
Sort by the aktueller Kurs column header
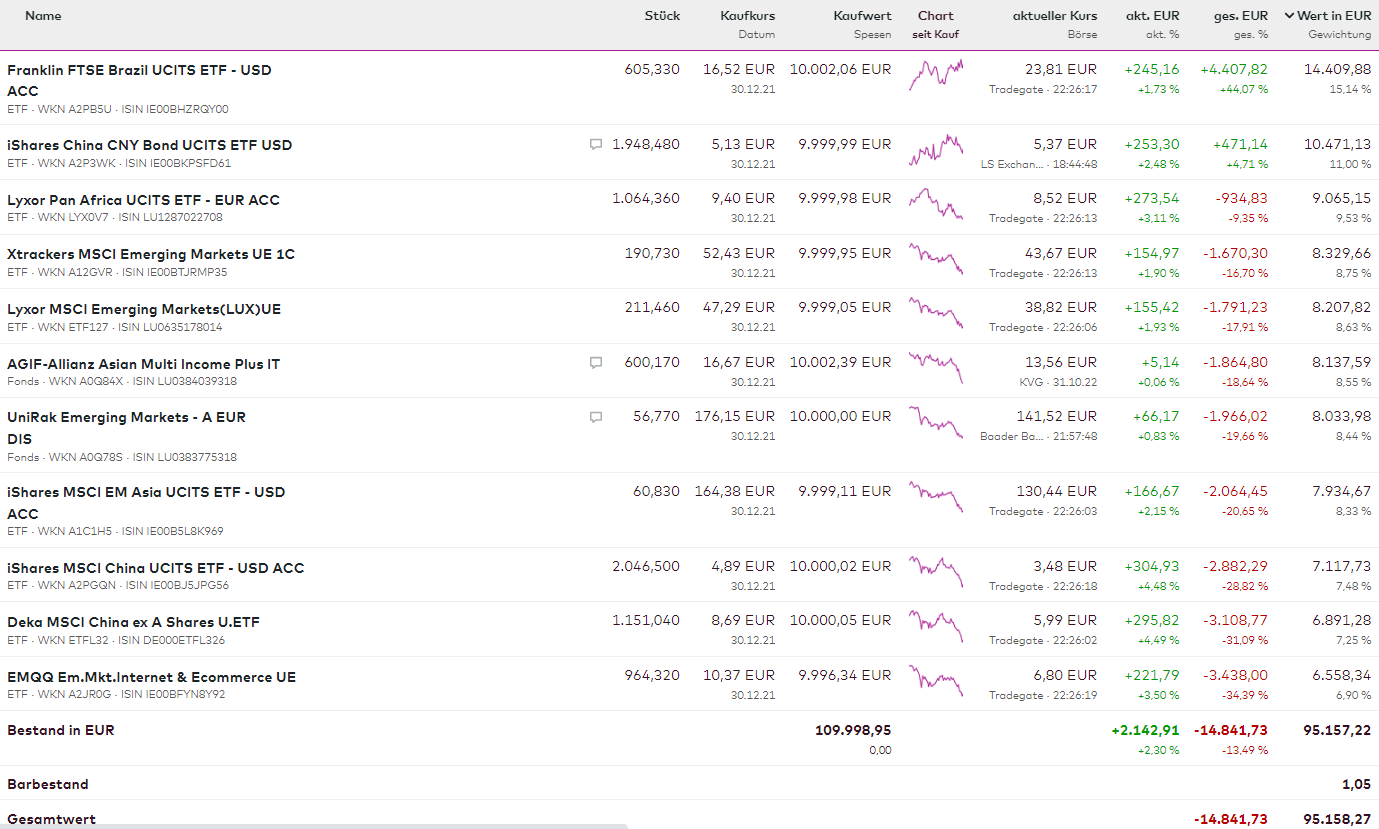pos(1054,16)
